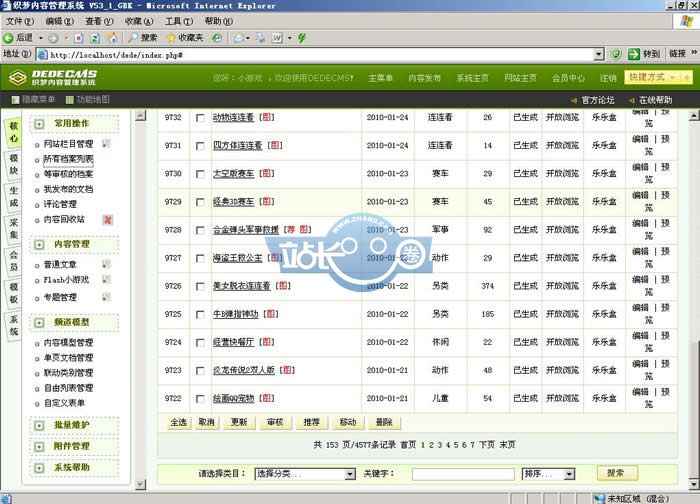Screen dimensions: 700x504
Task: Click the IE icon in status bar
Action: coord(6,499)
